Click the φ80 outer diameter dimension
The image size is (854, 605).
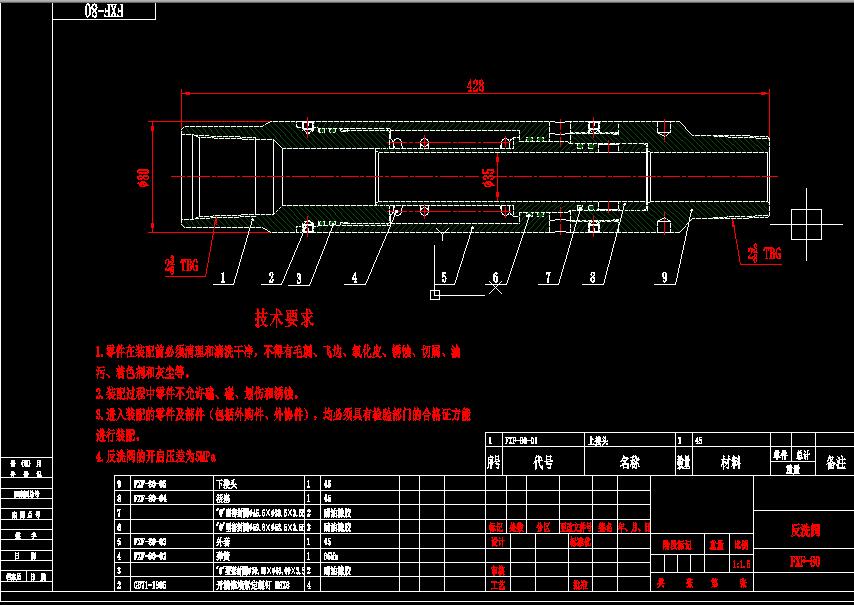(143, 178)
